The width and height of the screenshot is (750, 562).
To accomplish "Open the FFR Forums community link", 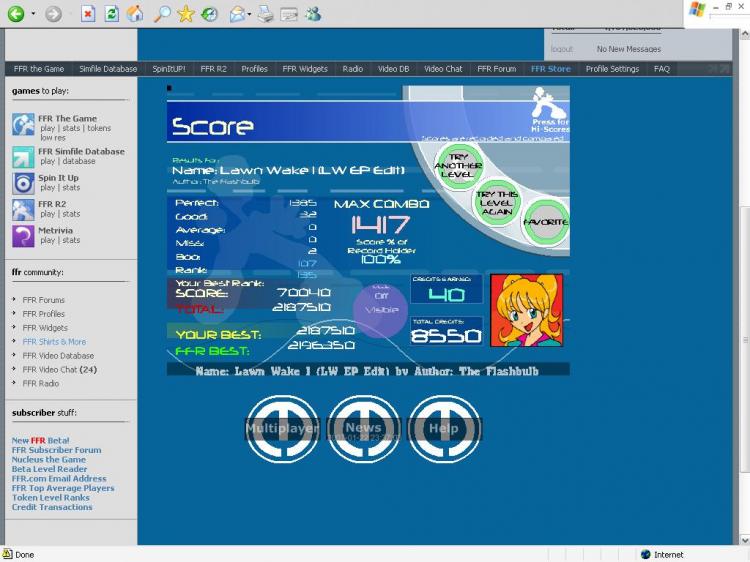I will pyautogui.click(x=44, y=300).
